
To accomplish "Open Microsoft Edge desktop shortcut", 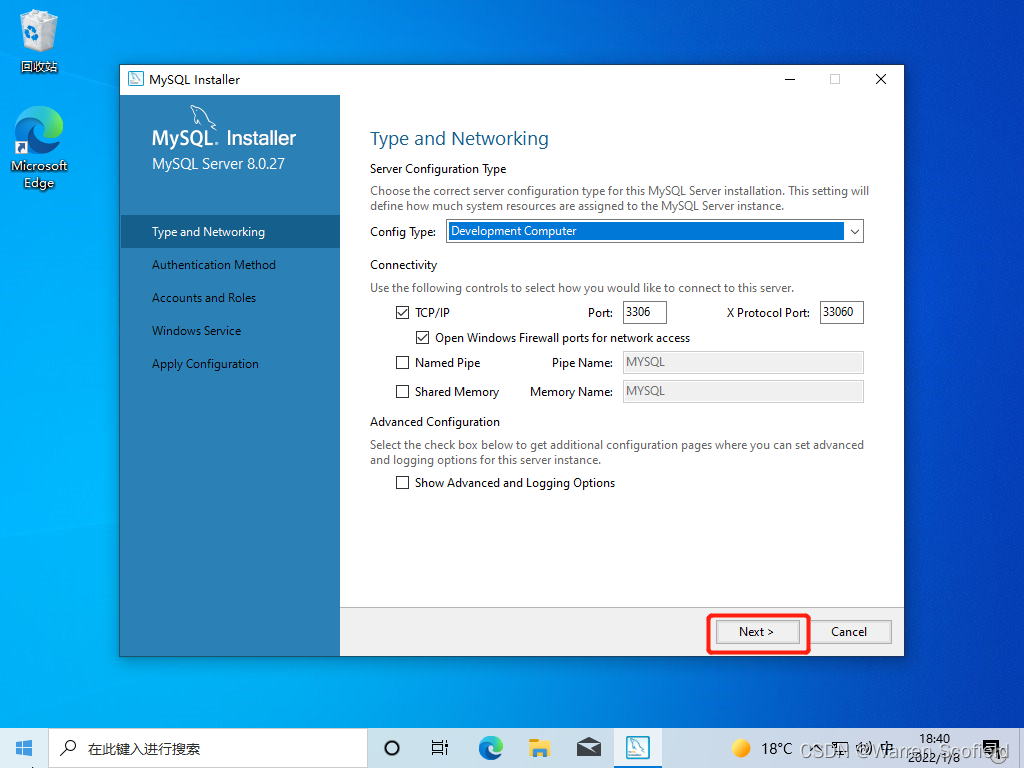I will click(39, 148).
